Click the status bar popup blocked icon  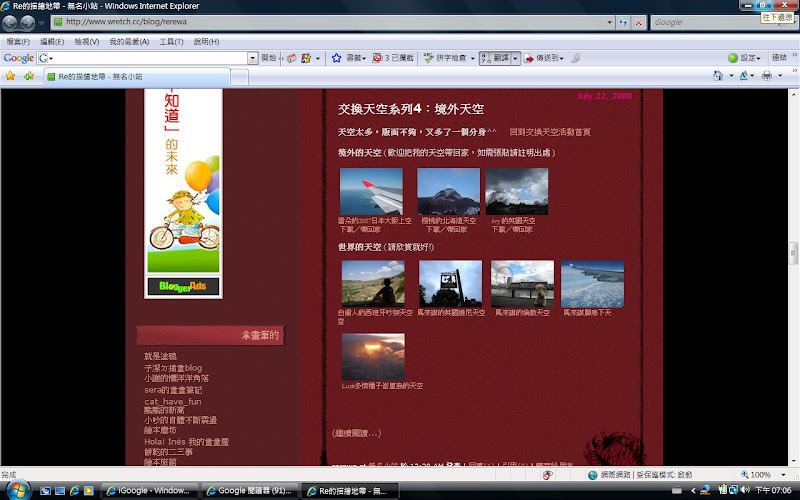[547, 475]
